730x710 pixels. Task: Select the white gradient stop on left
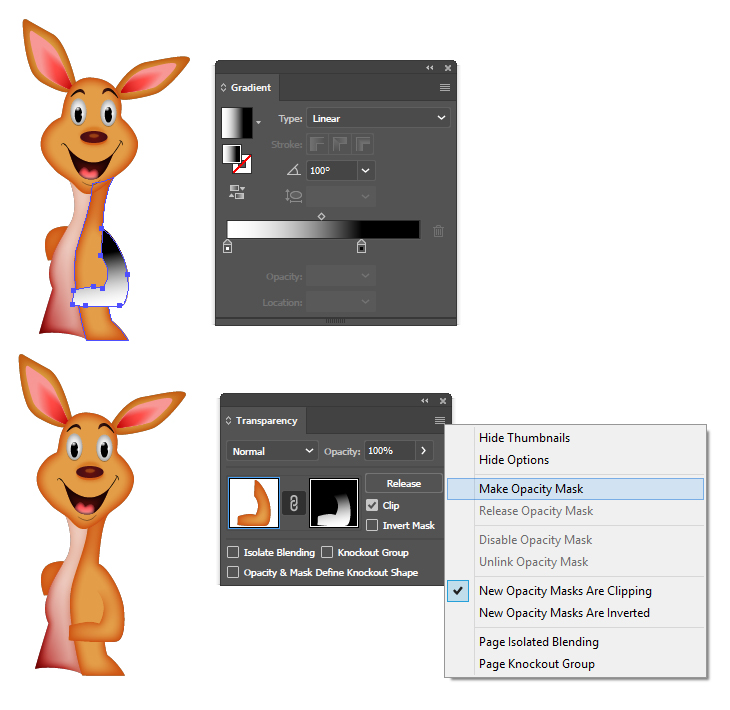[x=227, y=246]
